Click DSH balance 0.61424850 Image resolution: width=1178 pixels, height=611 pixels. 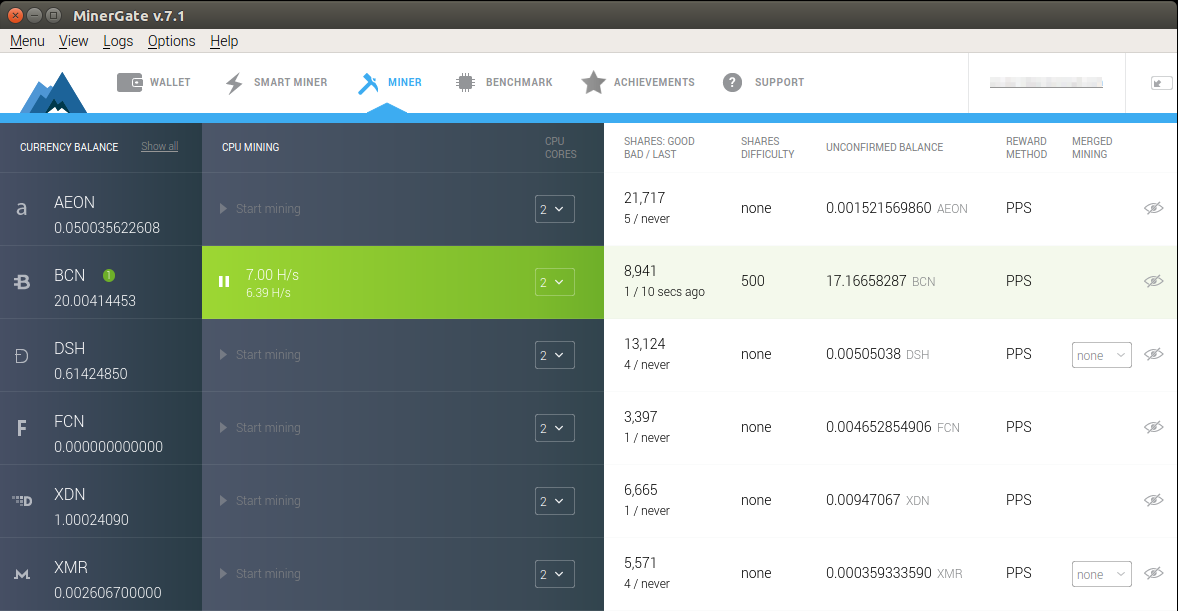click(x=91, y=374)
